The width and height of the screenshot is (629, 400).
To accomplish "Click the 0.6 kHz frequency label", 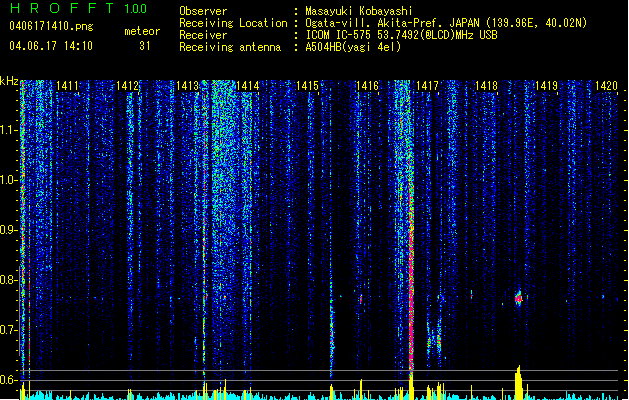I will tap(9, 380).
